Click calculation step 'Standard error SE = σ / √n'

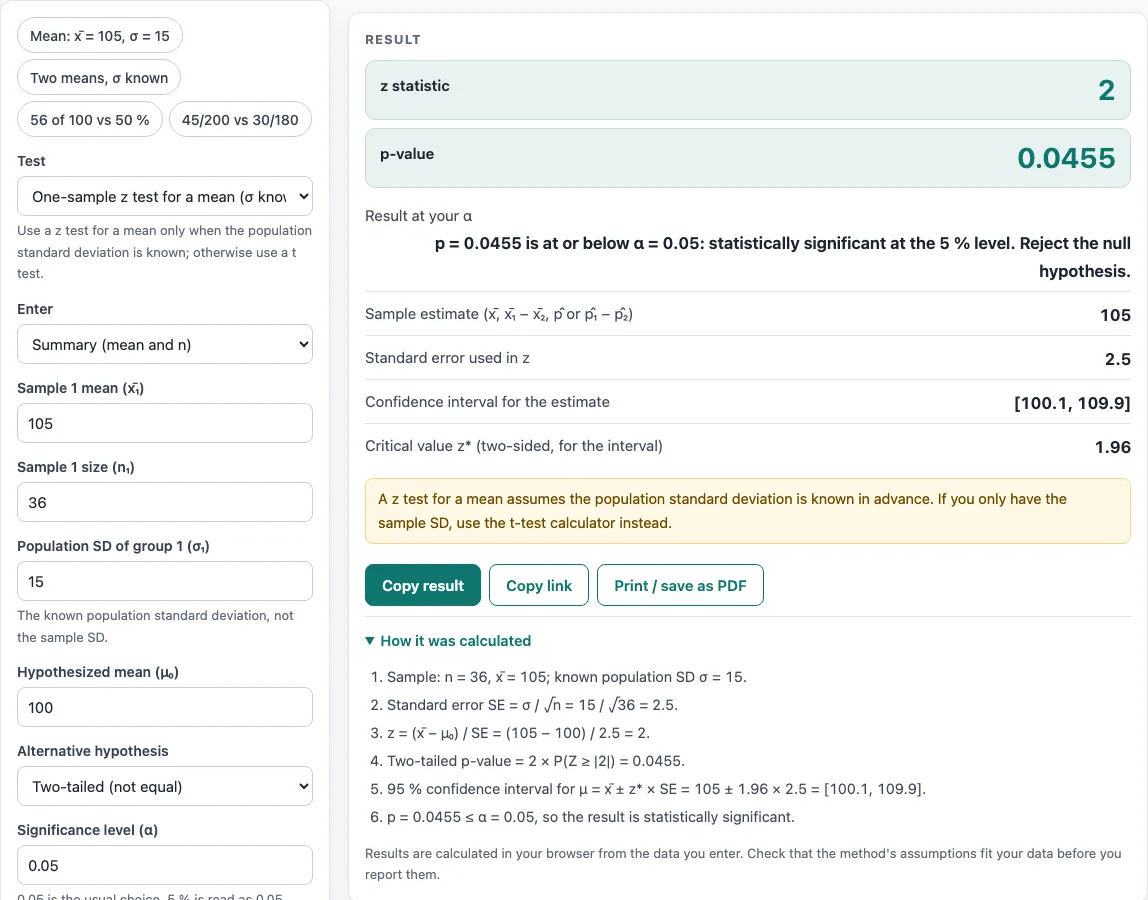coord(532,705)
